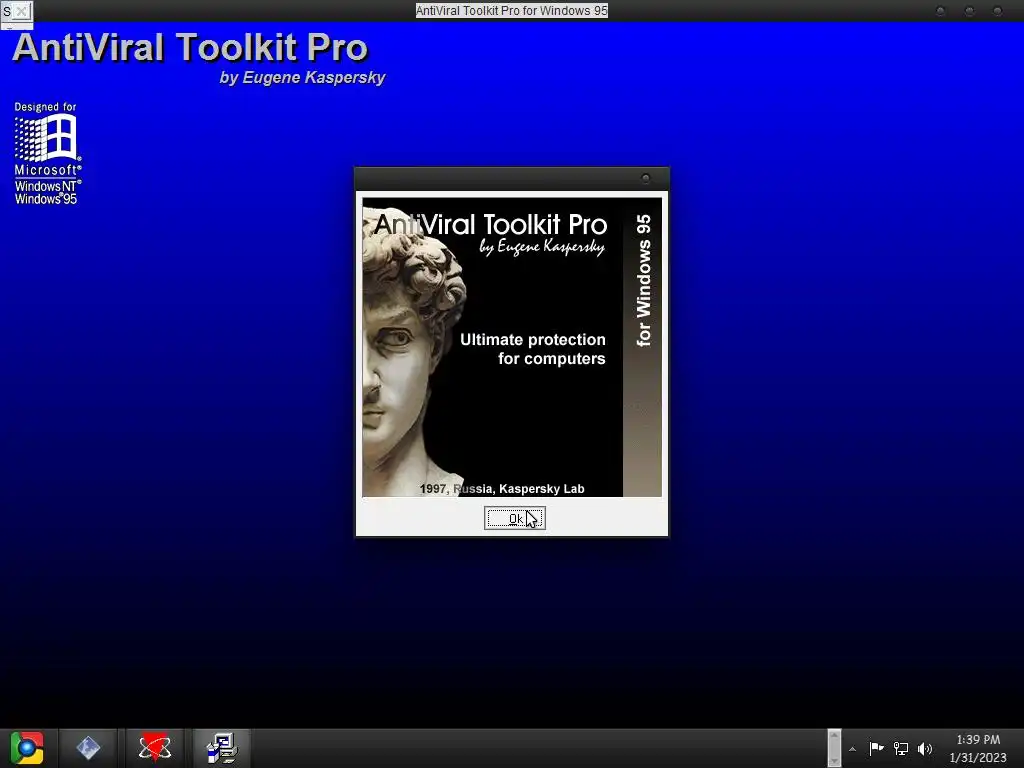Close the splash dialog via its title-bar dot
The width and height of the screenshot is (1024, 768).
(646, 178)
